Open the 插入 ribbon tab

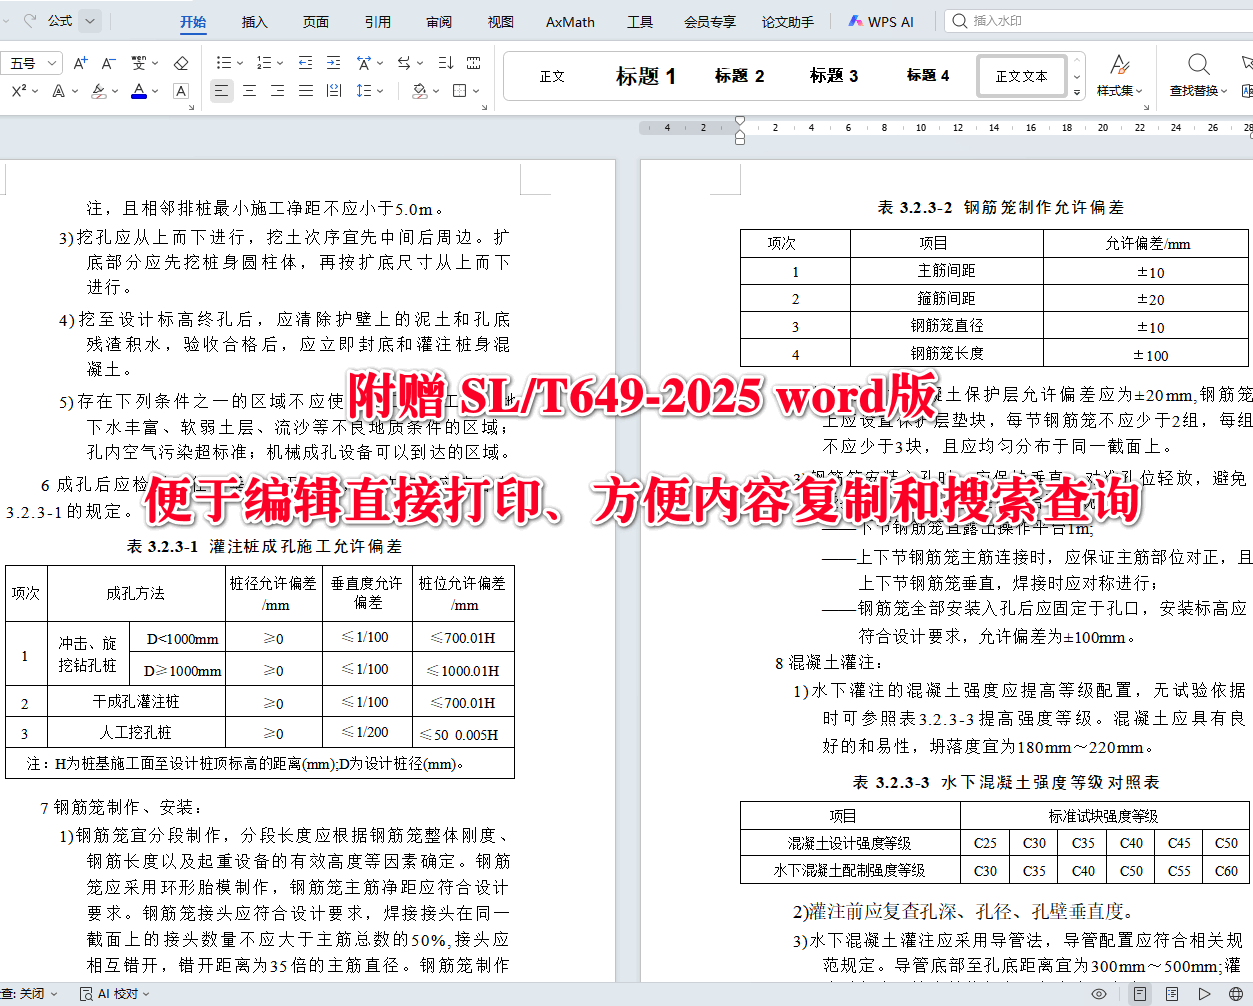point(255,21)
